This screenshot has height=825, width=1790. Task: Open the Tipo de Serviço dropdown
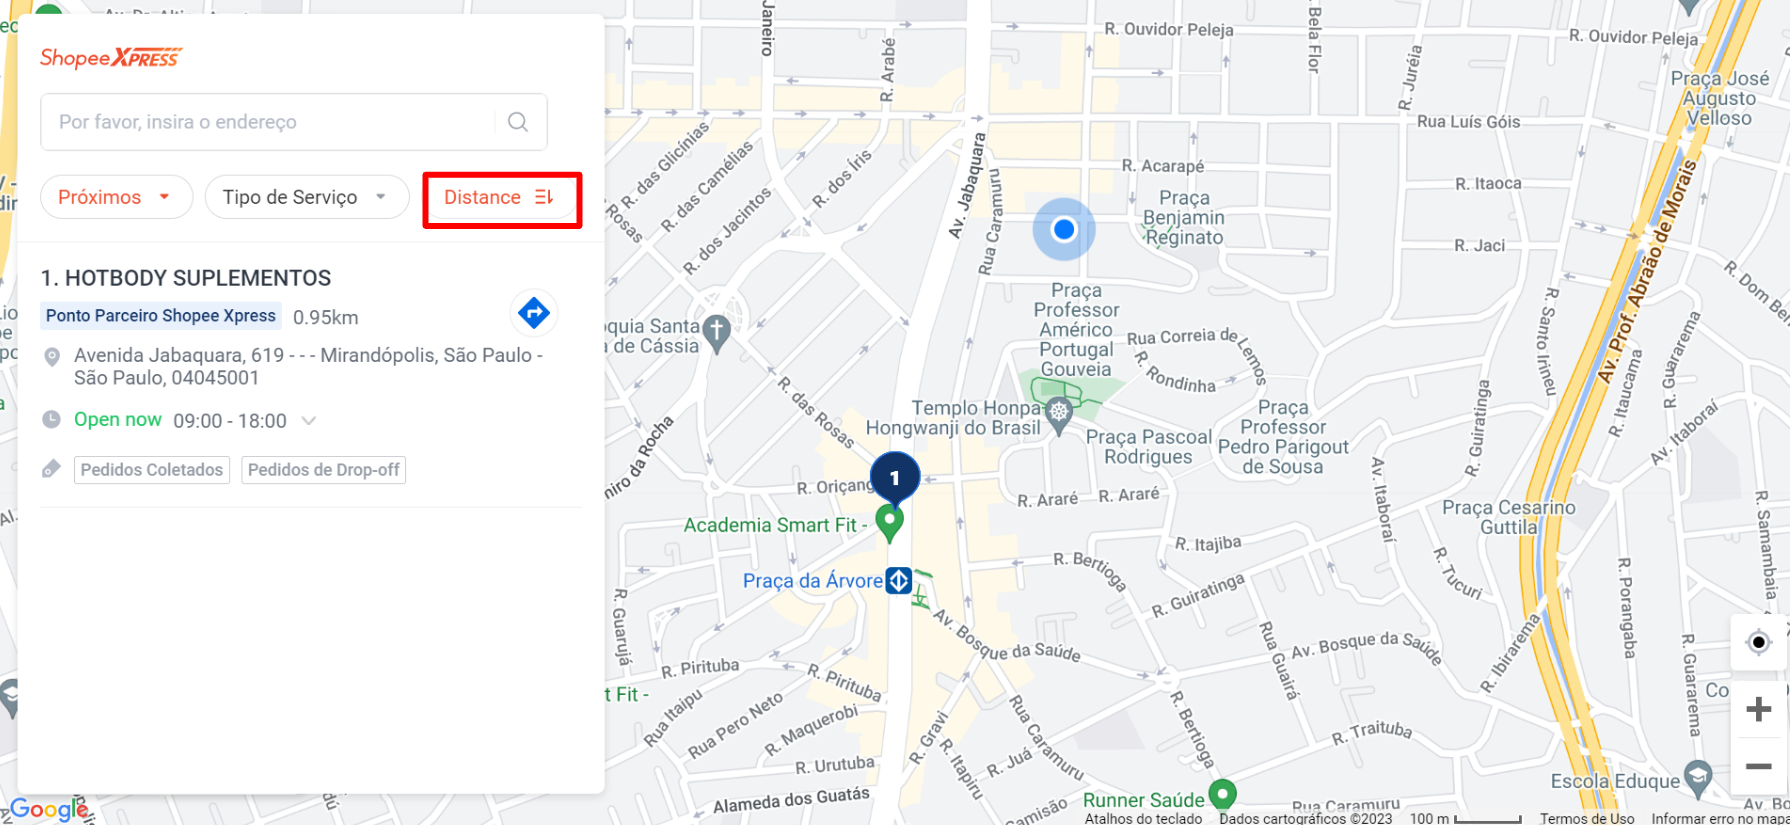307,197
